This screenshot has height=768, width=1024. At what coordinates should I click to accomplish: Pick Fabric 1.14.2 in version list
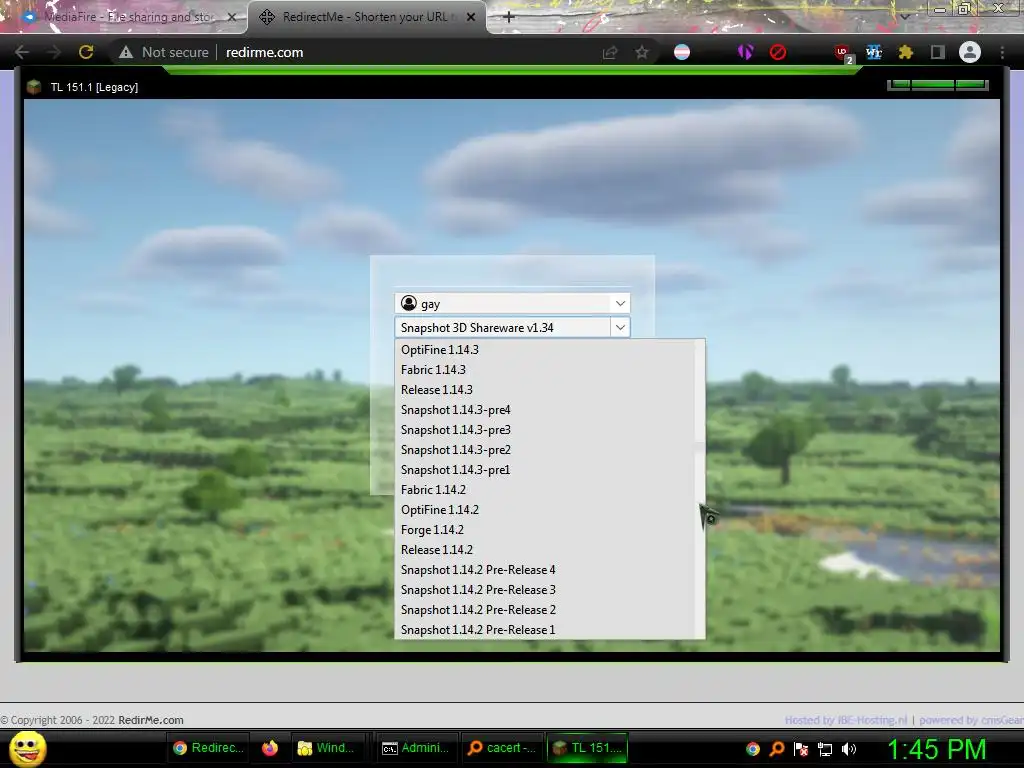click(x=545, y=490)
